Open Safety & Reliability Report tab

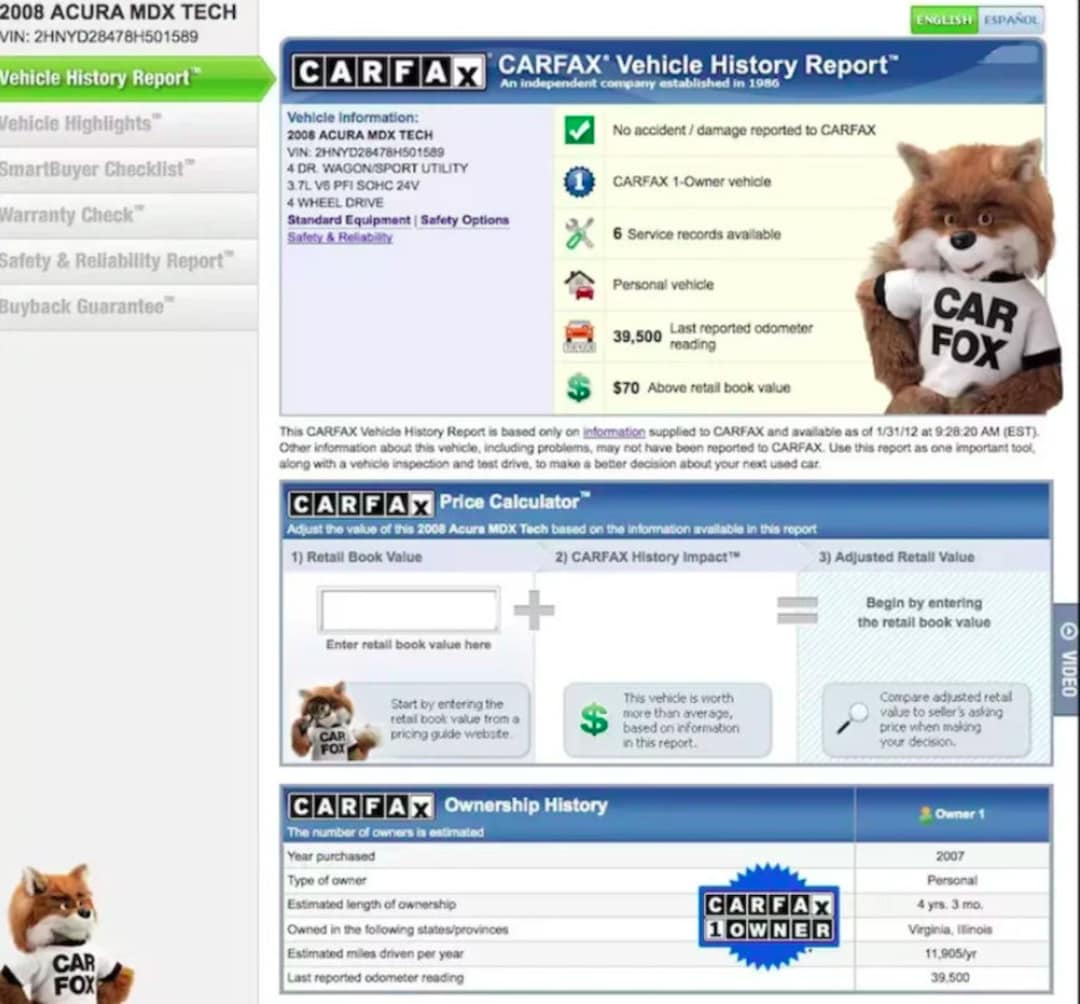click(x=129, y=261)
